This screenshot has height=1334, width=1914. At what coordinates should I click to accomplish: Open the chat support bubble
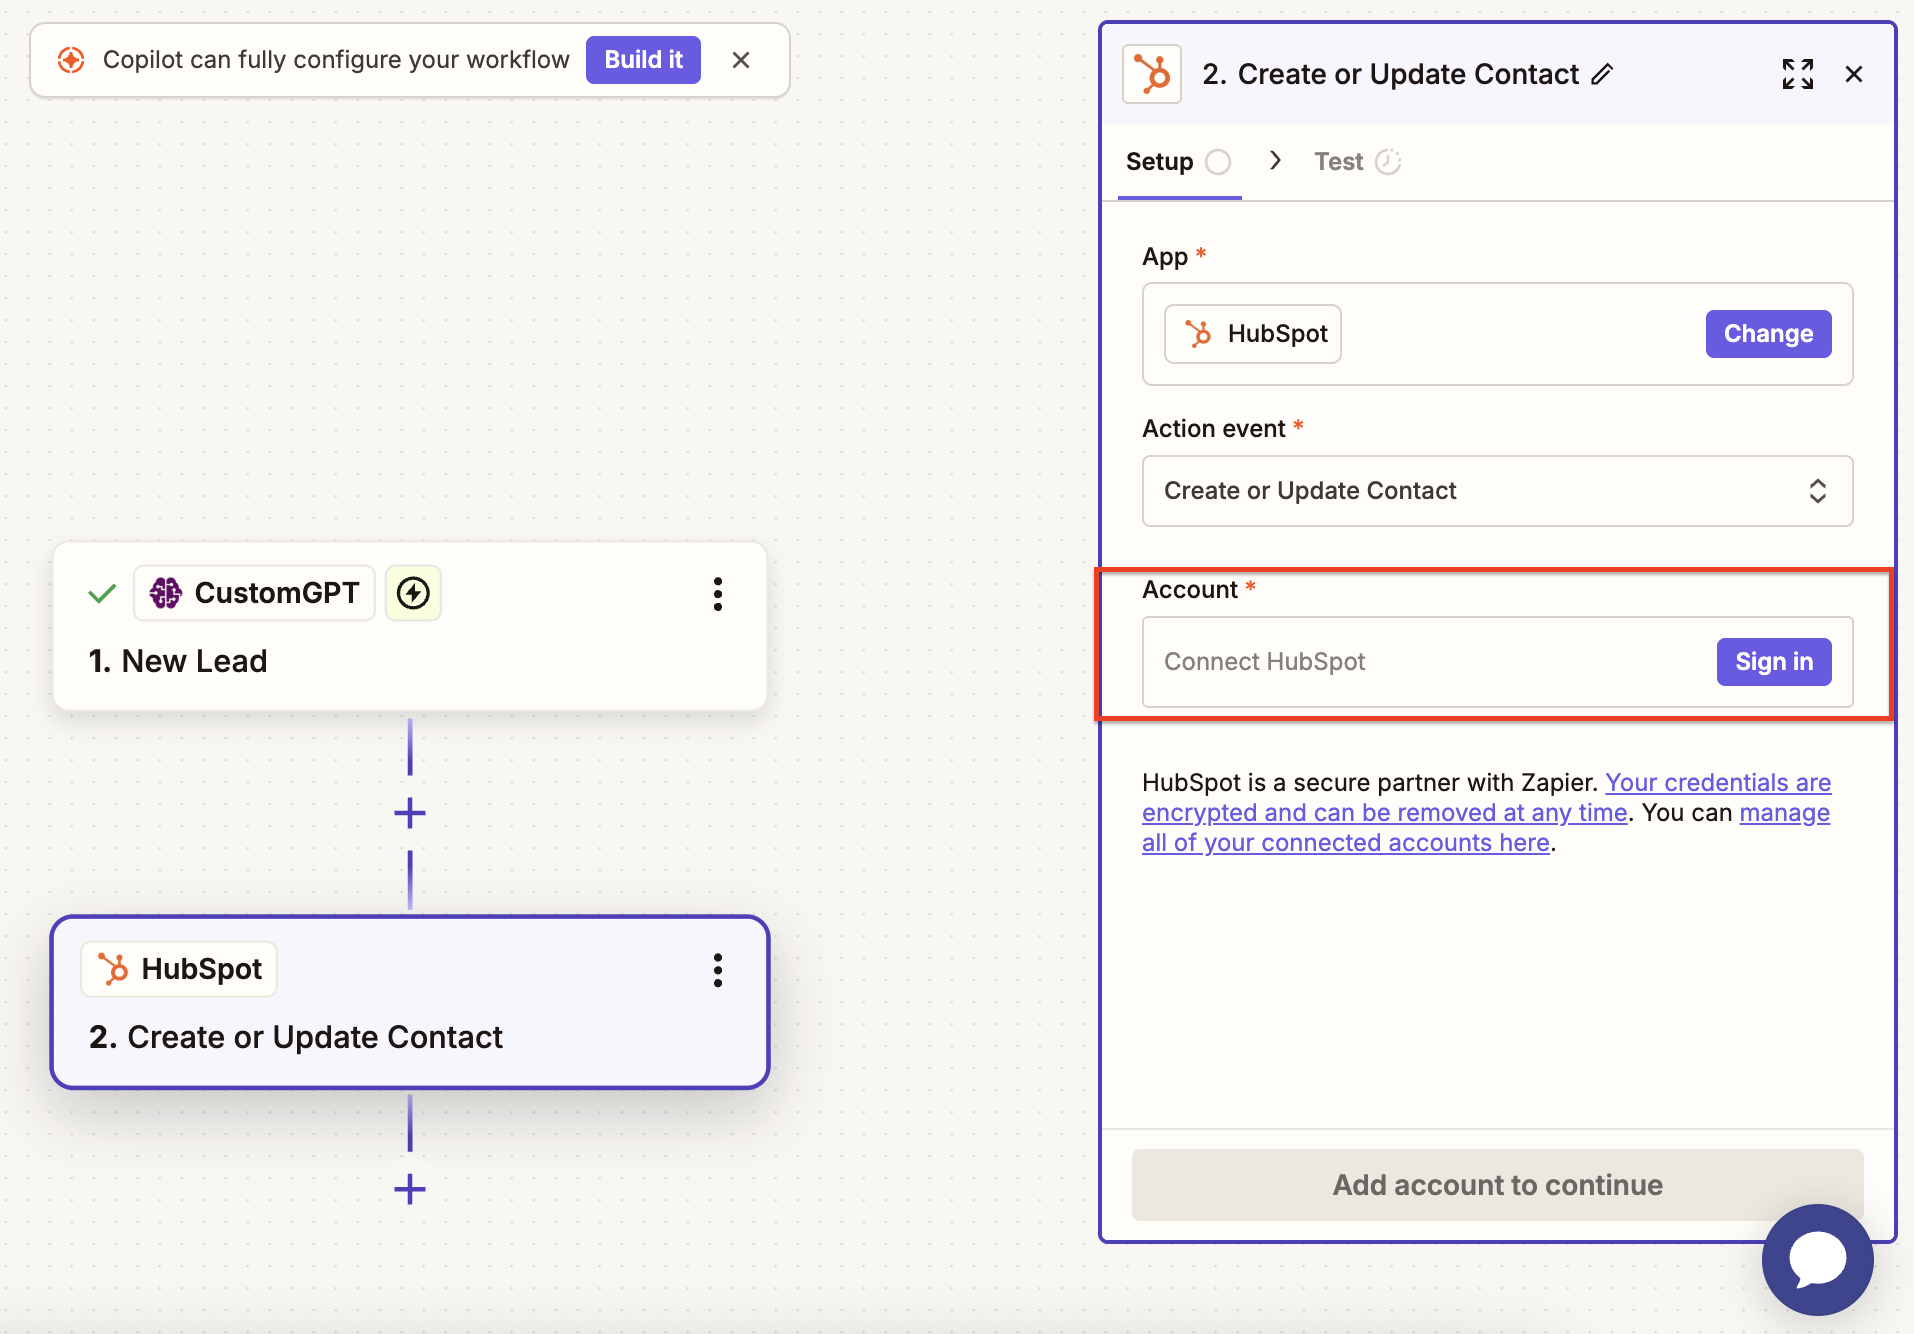tap(1818, 1260)
